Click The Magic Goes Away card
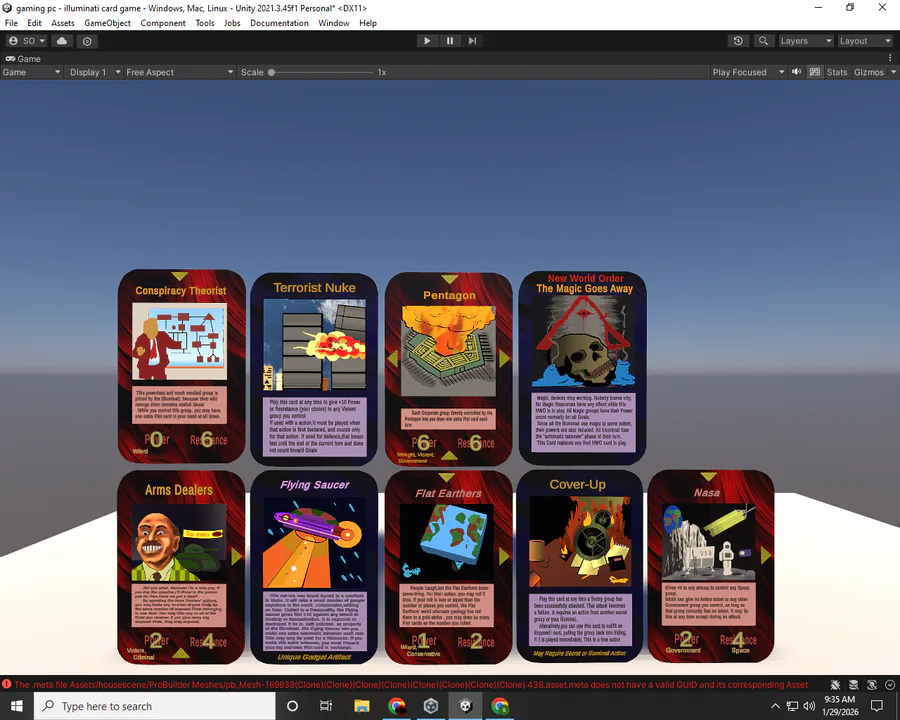Viewport: 900px width, 720px height. [x=583, y=367]
